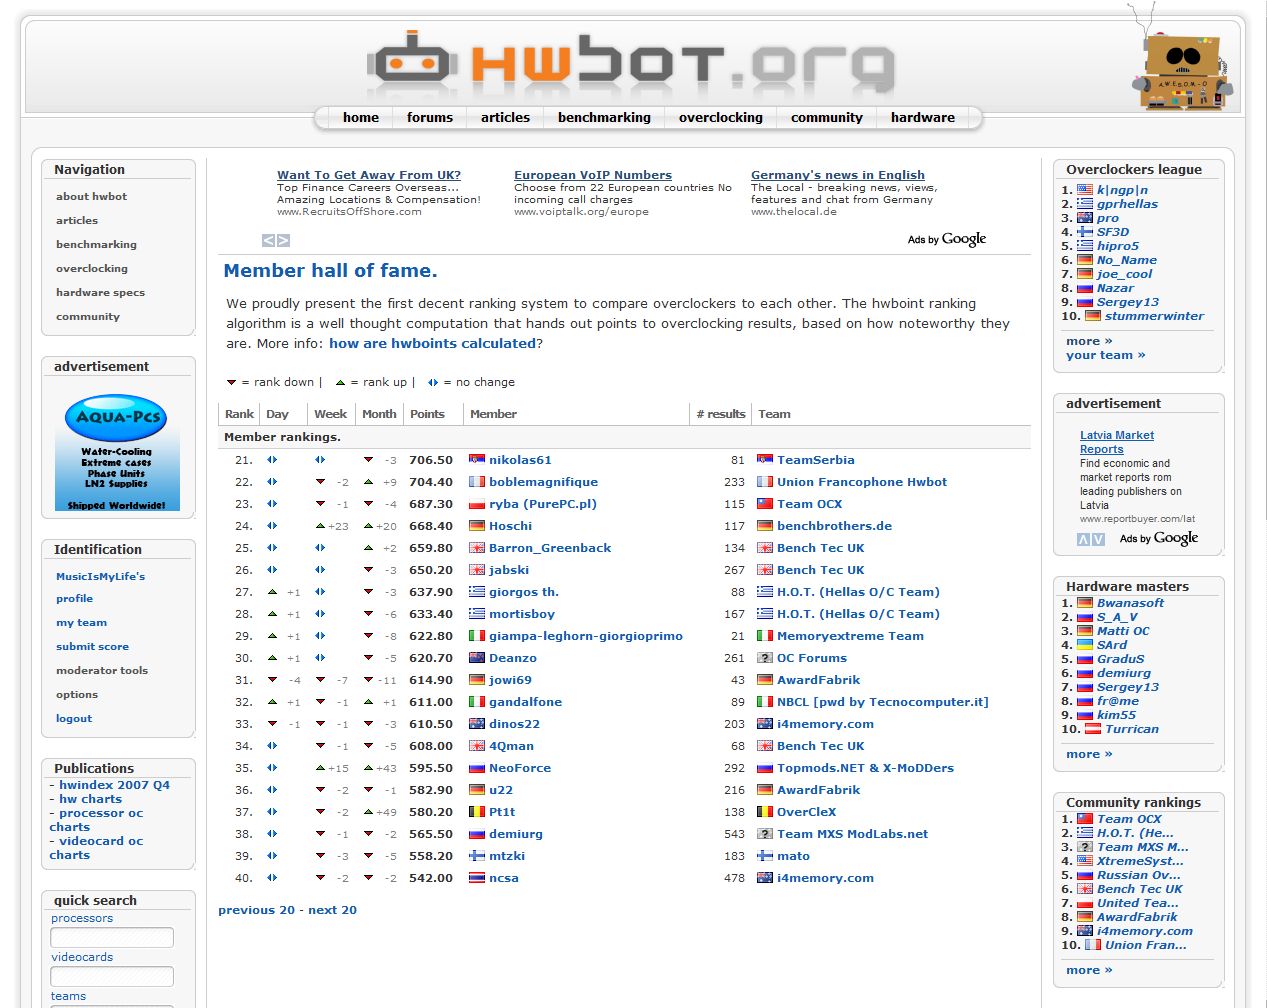
Task: Click the flag beside Team OCX in Community rankings
Action: click(x=1085, y=819)
